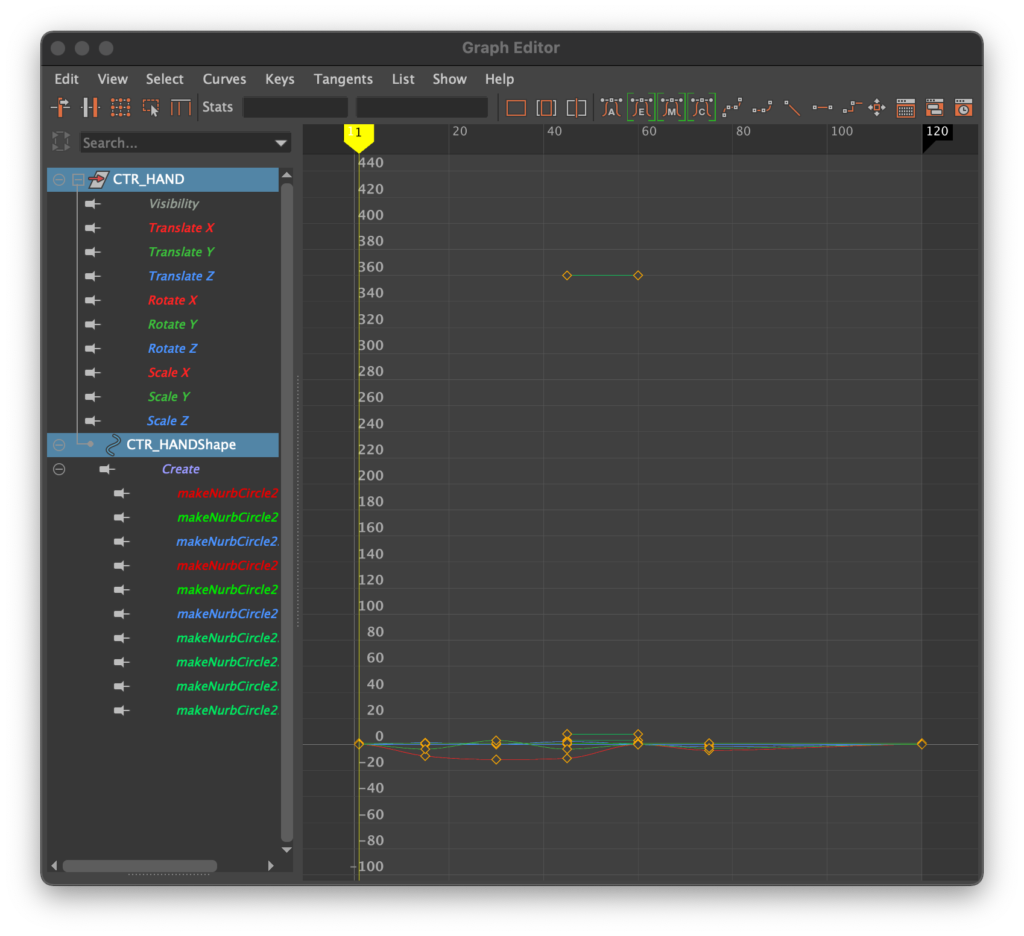Set Auto tangents with the A icon
This screenshot has width=1024, height=936.
[611, 107]
